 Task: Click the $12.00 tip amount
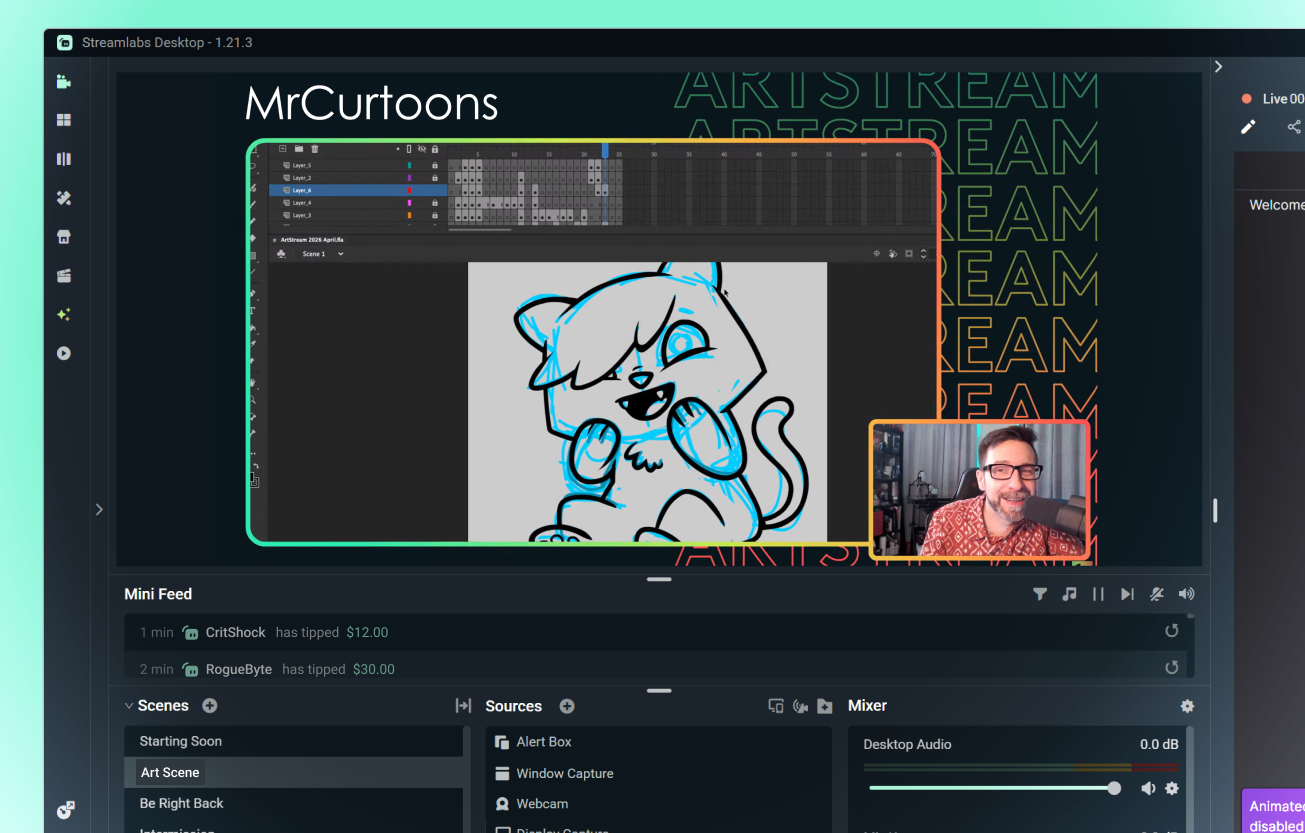click(367, 632)
